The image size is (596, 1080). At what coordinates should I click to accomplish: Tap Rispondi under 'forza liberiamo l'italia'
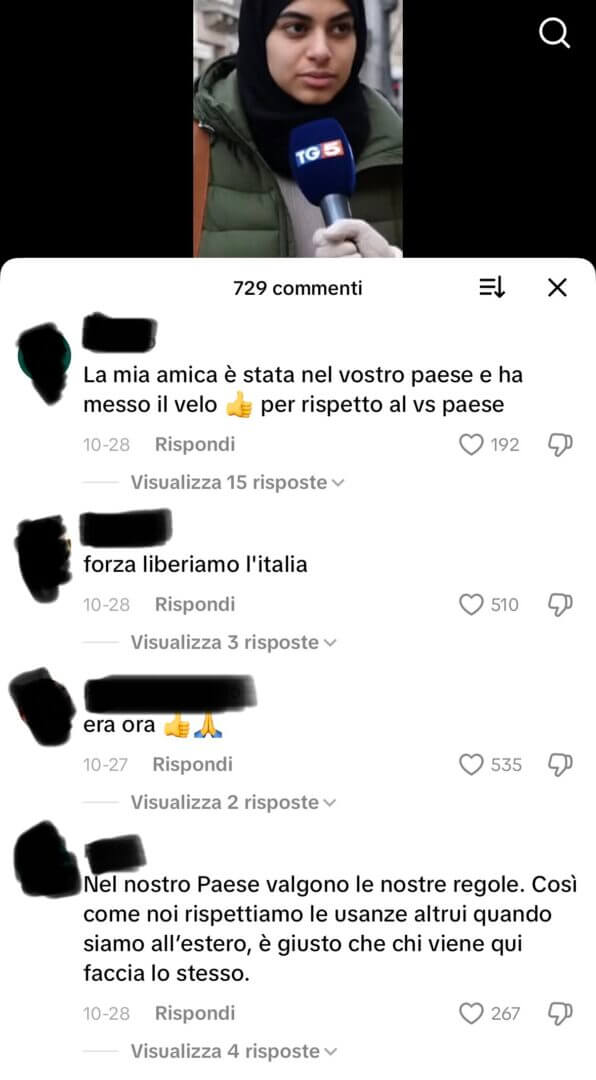195,605
